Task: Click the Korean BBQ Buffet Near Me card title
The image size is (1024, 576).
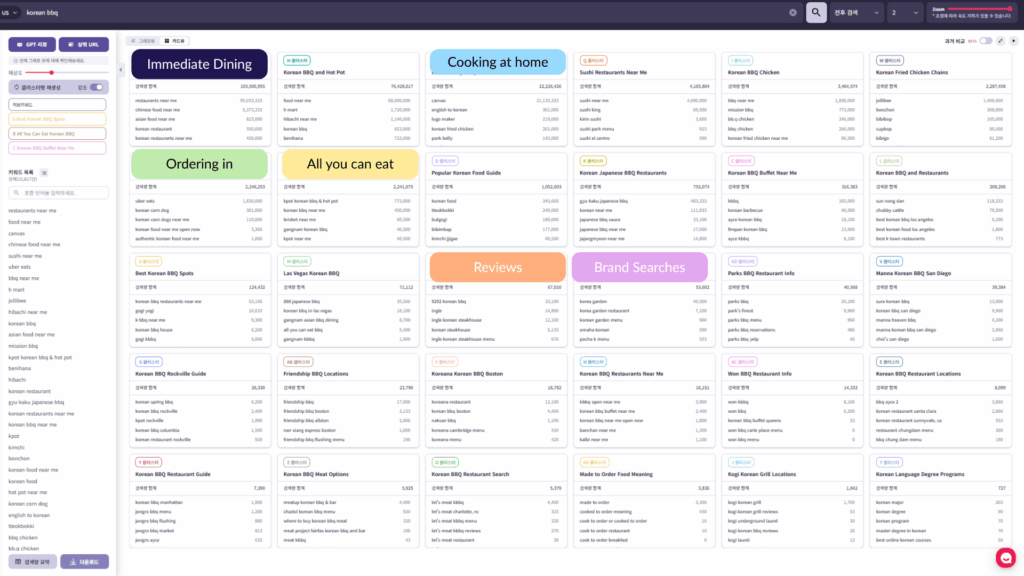Action: [762, 173]
